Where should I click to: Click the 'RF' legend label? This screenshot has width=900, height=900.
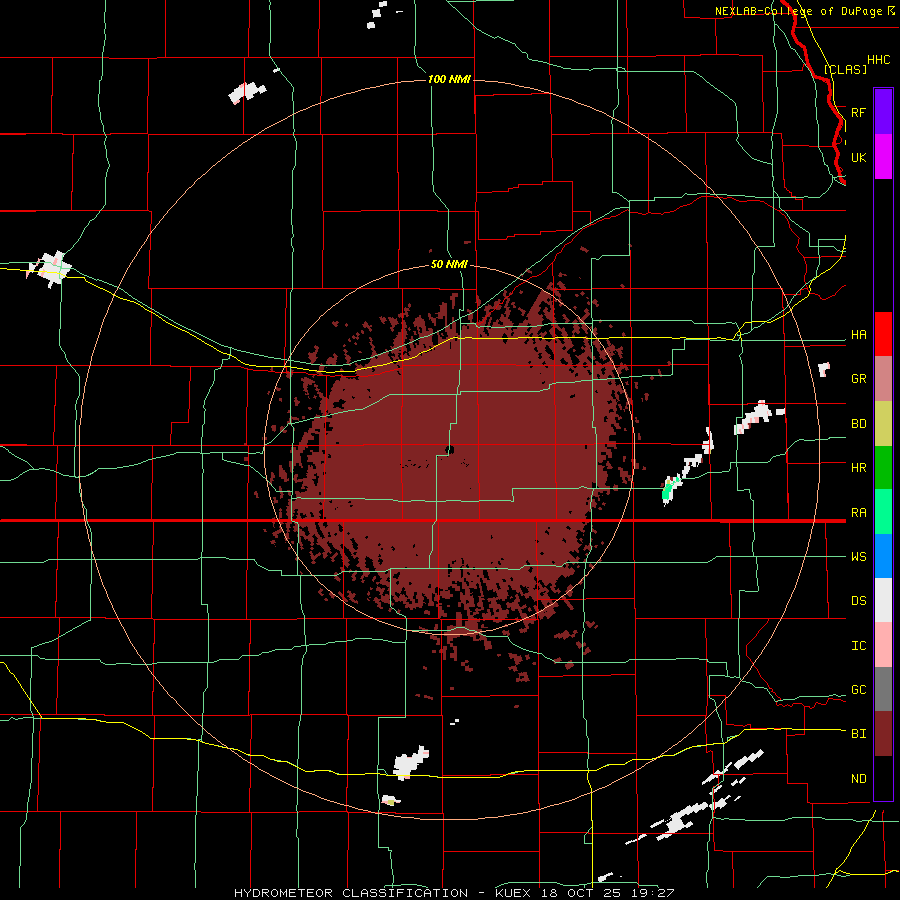point(858,112)
